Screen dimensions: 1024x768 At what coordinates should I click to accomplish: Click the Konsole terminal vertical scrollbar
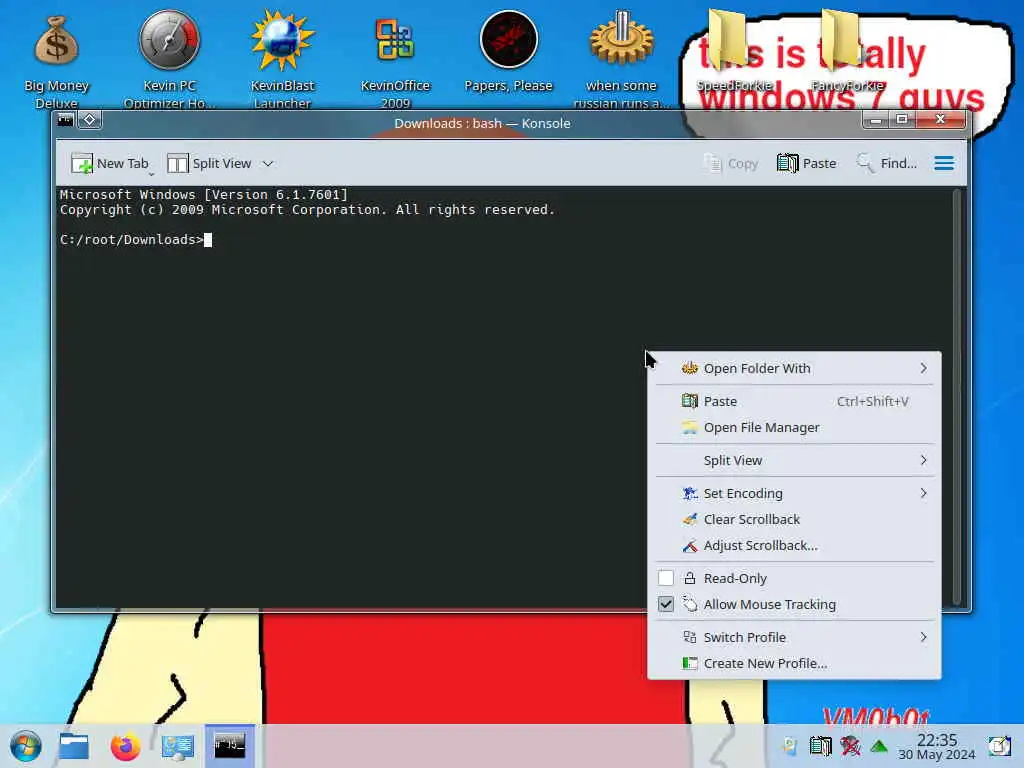(957, 397)
